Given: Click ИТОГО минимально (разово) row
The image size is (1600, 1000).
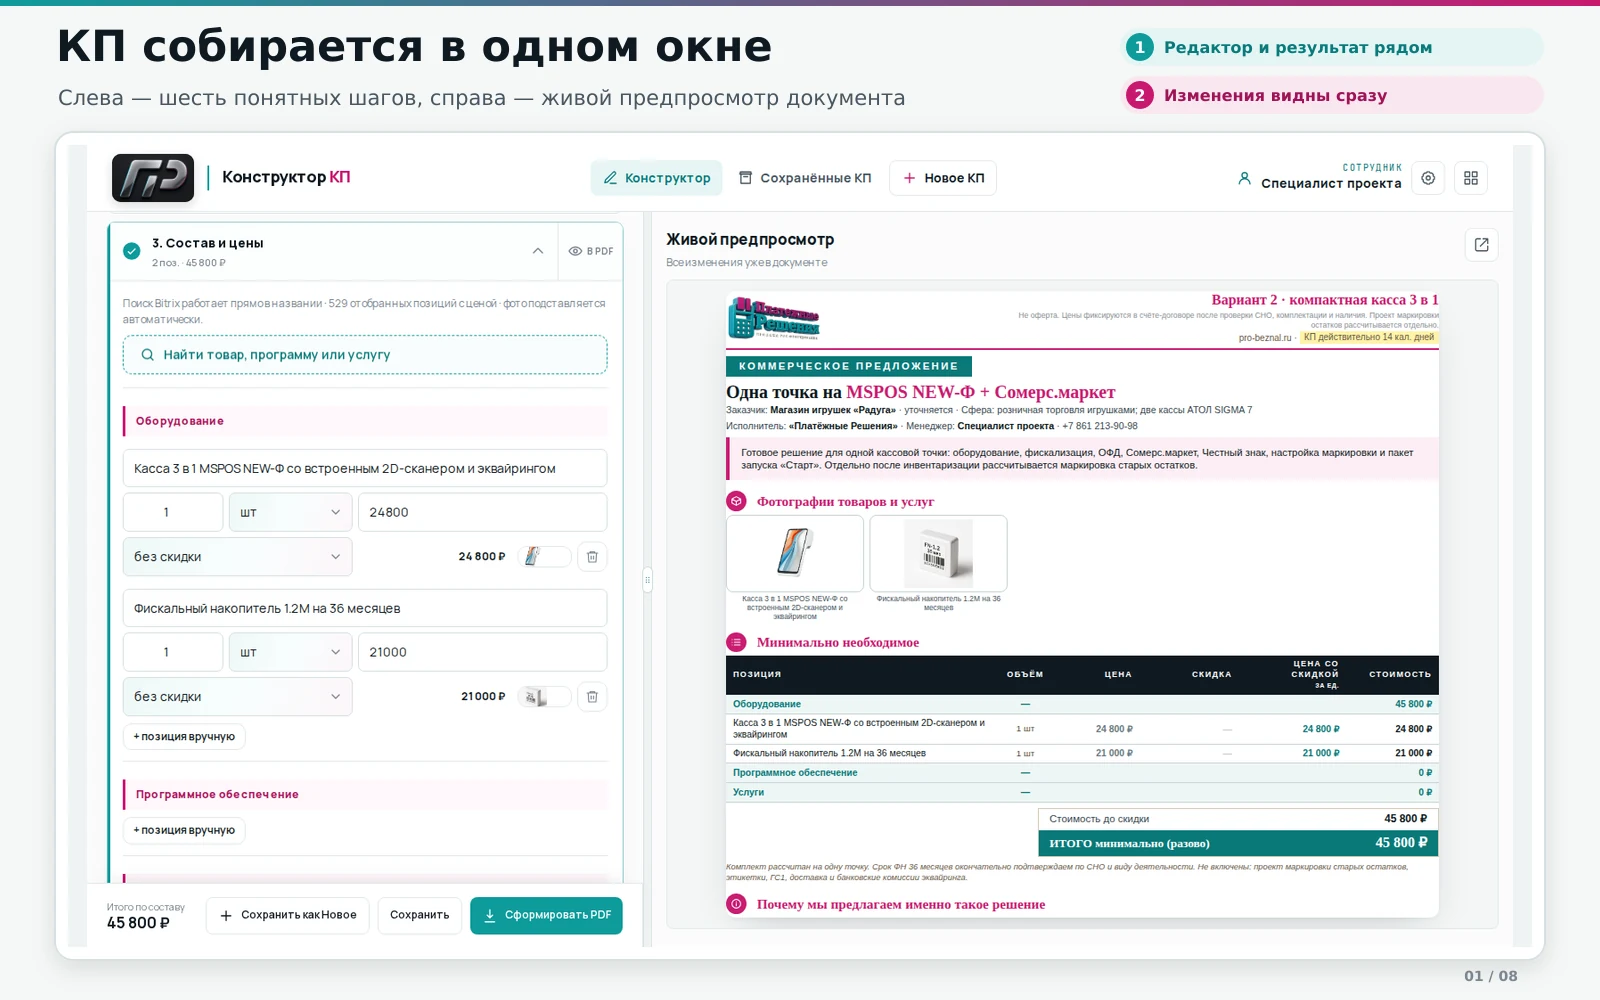Looking at the screenshot, I should click(x=1238, y=843).
